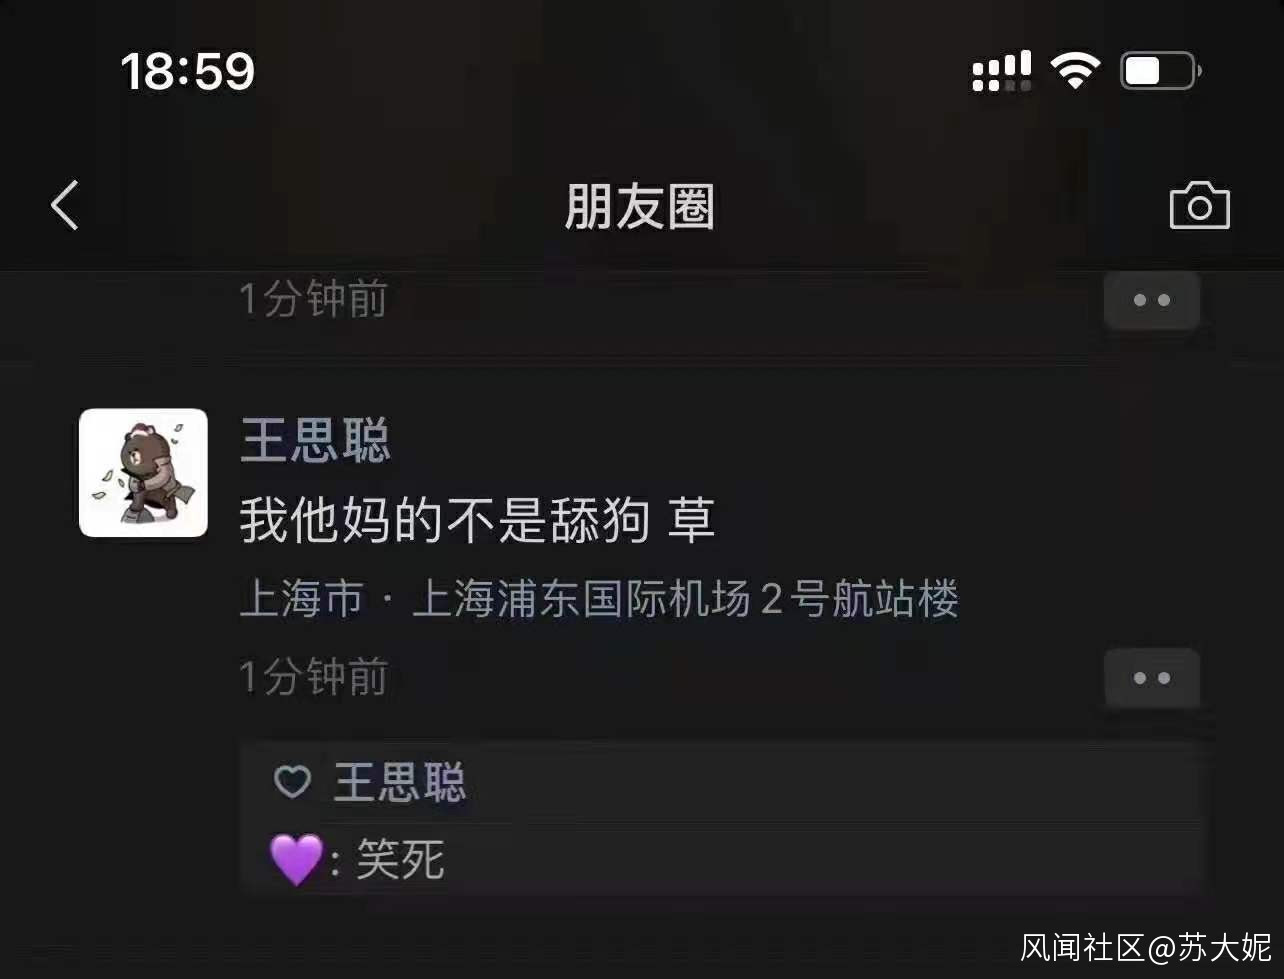
Task: Tap the battery status indicator
Action: point(1160,71)
